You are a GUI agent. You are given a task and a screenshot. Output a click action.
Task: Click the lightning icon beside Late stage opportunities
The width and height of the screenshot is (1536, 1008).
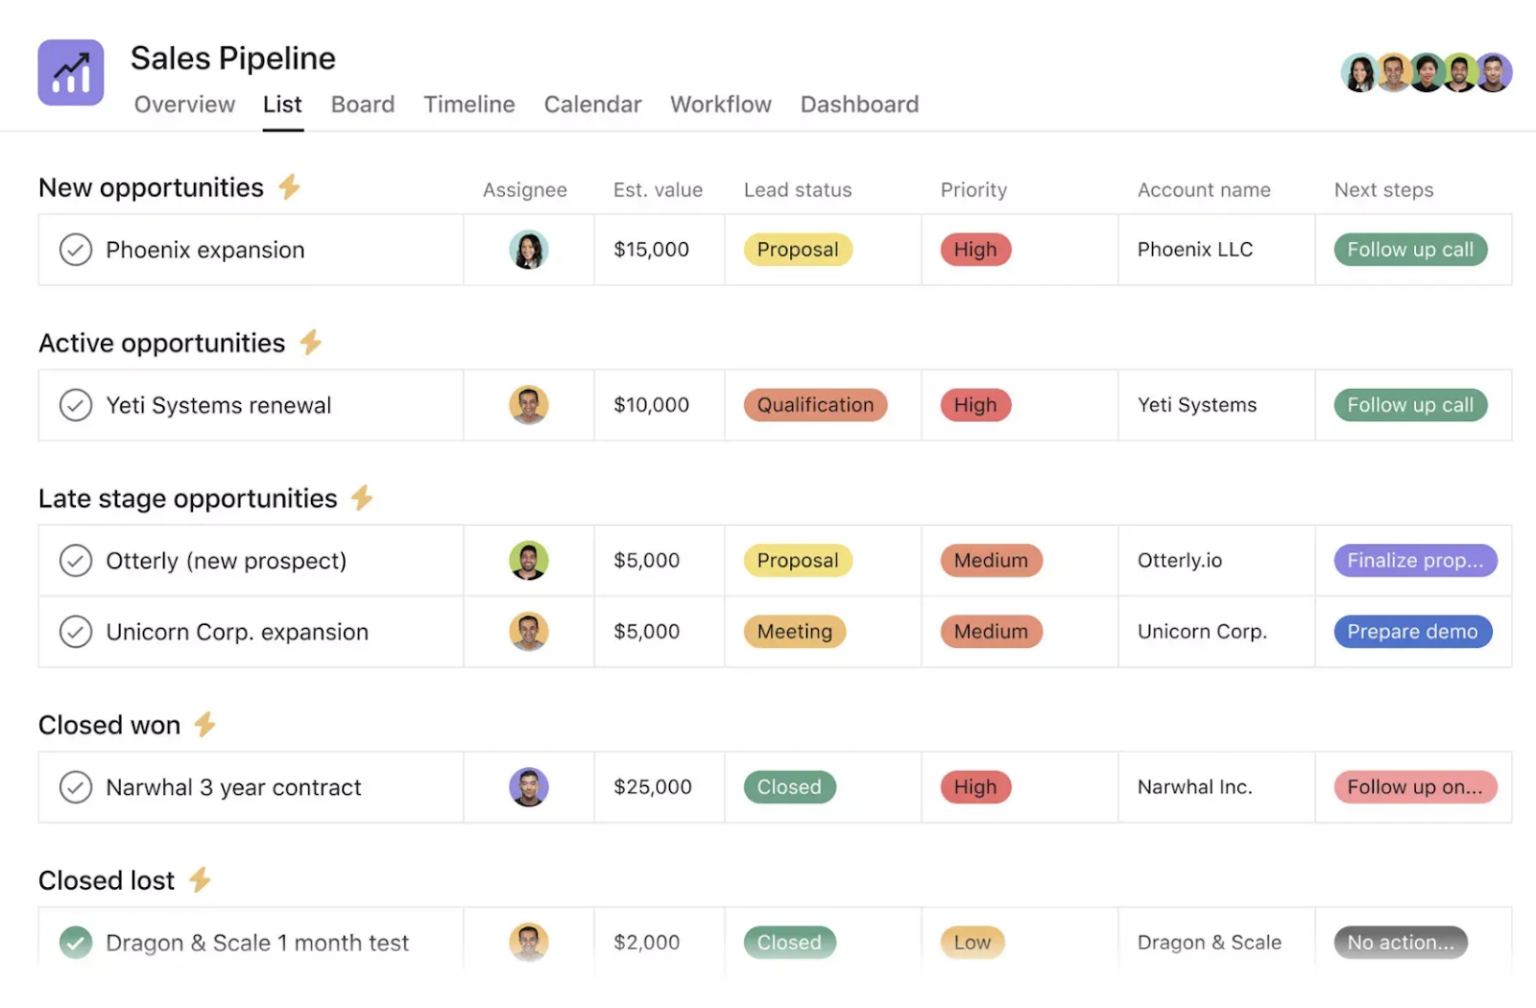click(x=361, y=497)
